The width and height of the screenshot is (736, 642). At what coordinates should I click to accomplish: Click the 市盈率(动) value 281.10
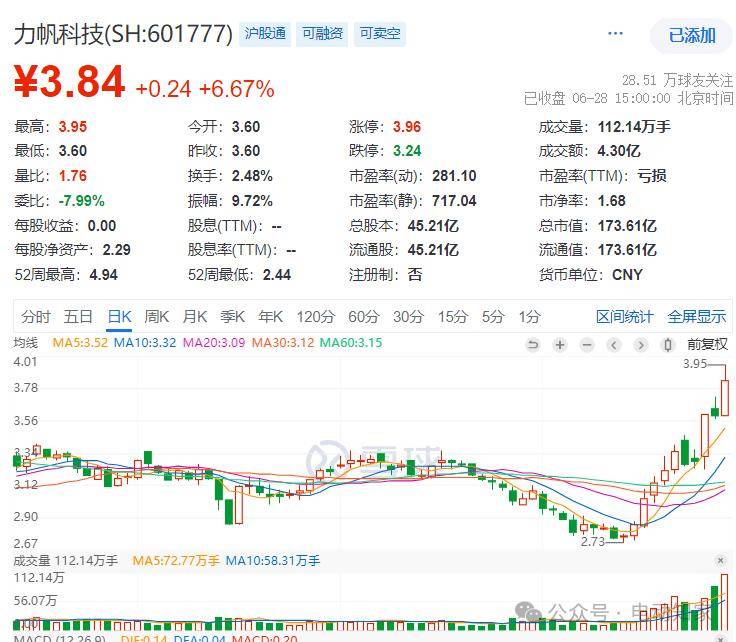coord(454,176)
